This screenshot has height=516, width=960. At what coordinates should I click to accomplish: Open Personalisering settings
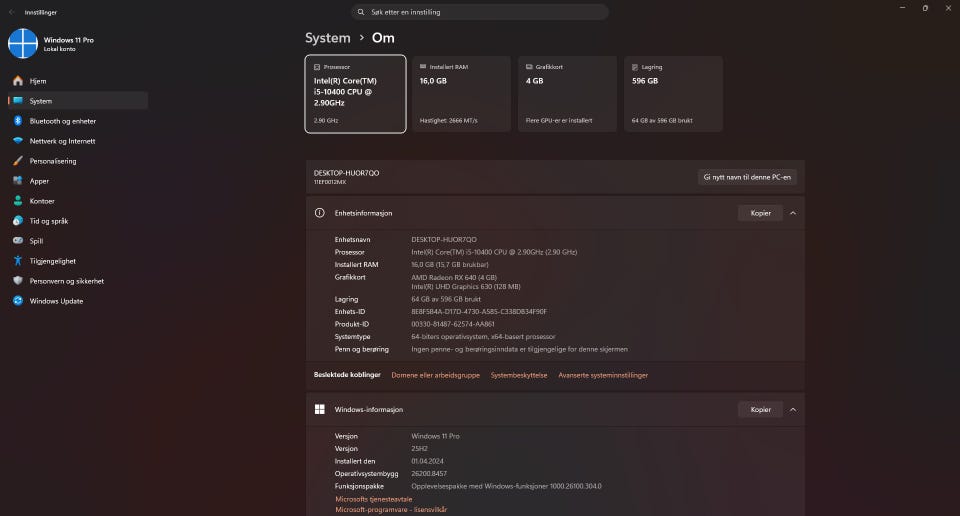[78, 161]
